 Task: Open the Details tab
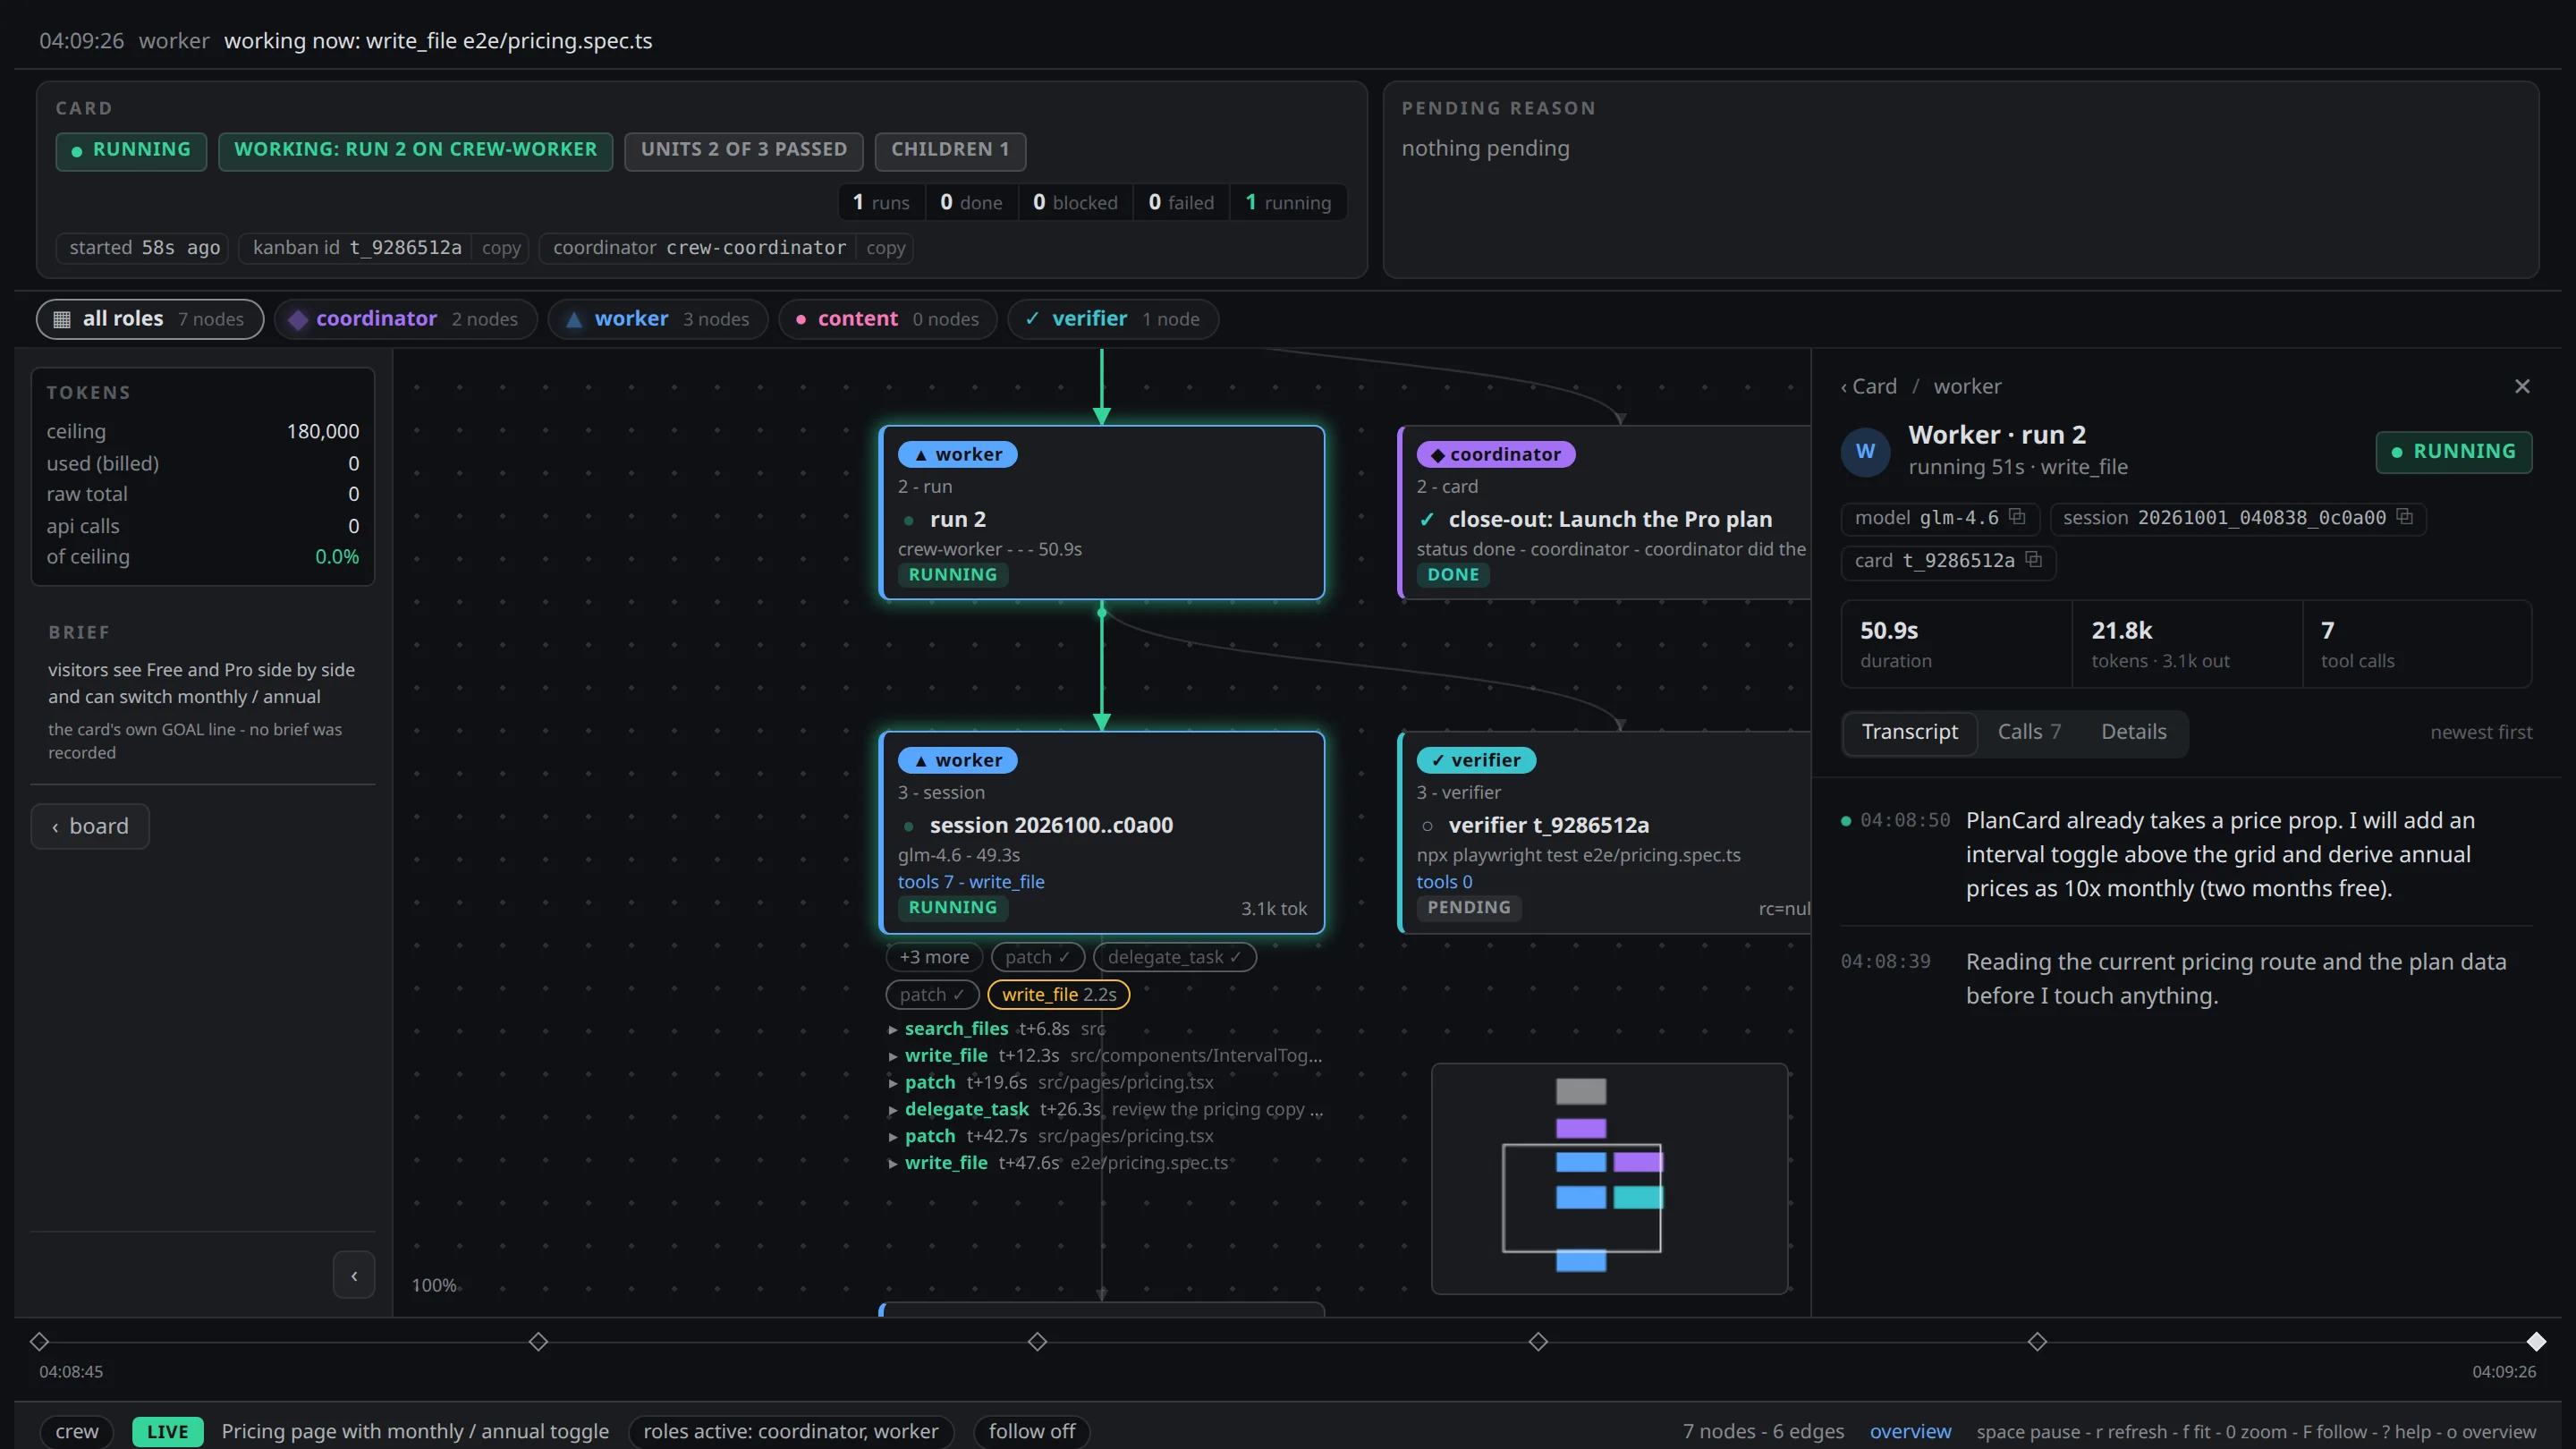2133,732
